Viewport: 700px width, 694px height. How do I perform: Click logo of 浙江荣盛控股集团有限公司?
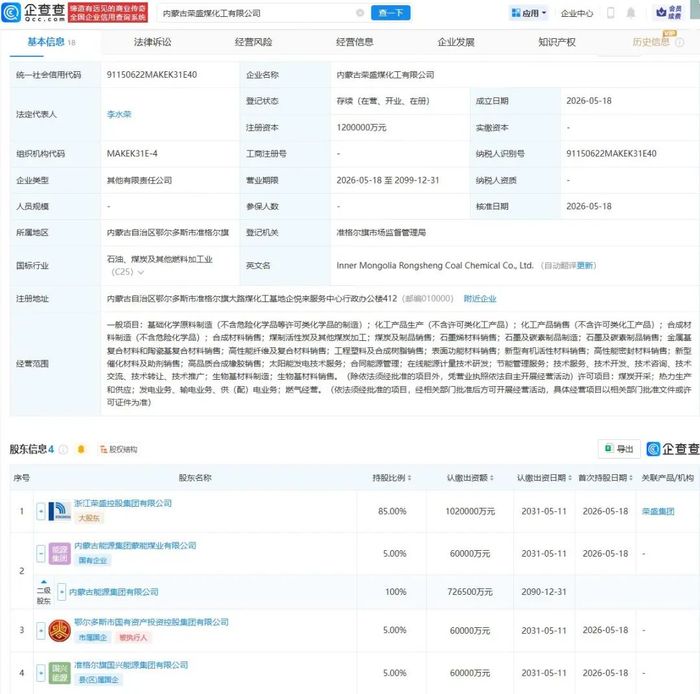59,511
